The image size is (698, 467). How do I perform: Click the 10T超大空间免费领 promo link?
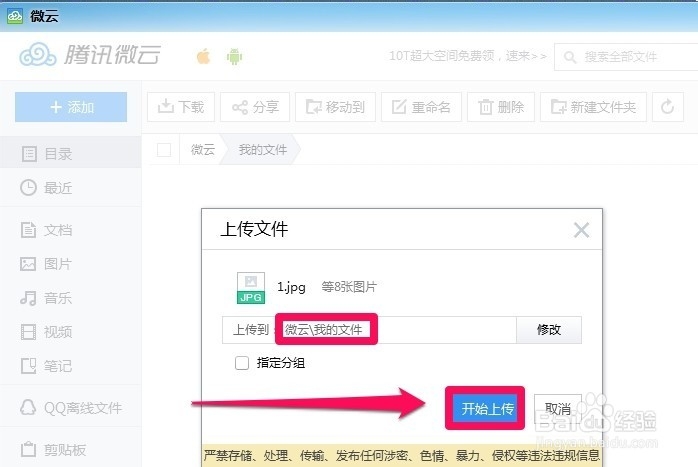(x=467, y=56)
